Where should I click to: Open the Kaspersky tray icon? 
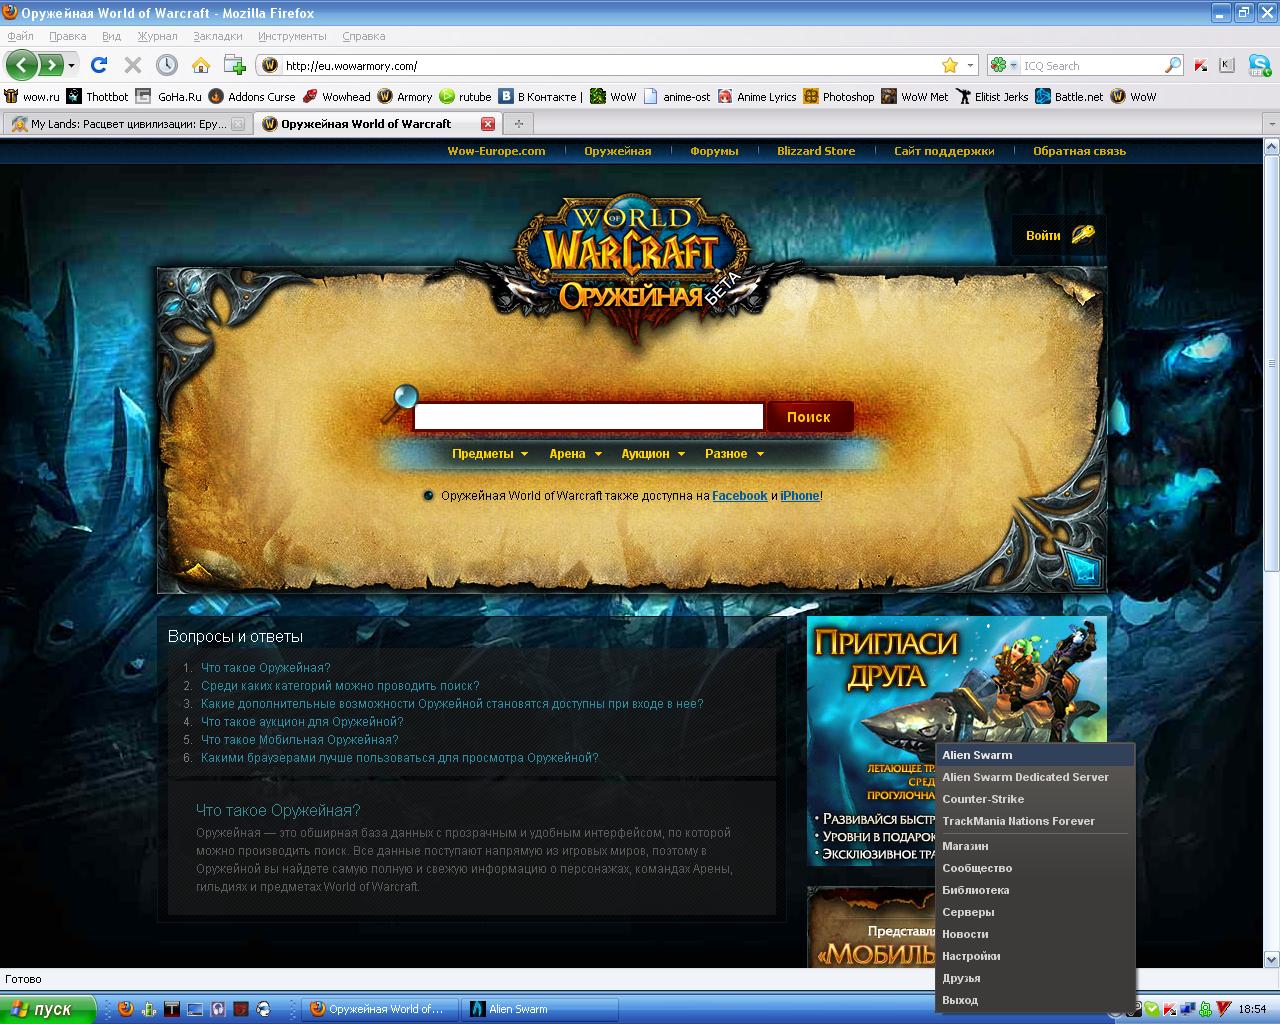pyautogui.click(x=1170, y=1009)
